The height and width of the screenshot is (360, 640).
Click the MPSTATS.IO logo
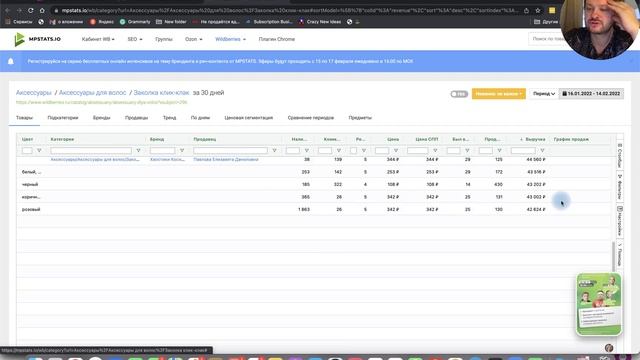[x=38, y=39]
